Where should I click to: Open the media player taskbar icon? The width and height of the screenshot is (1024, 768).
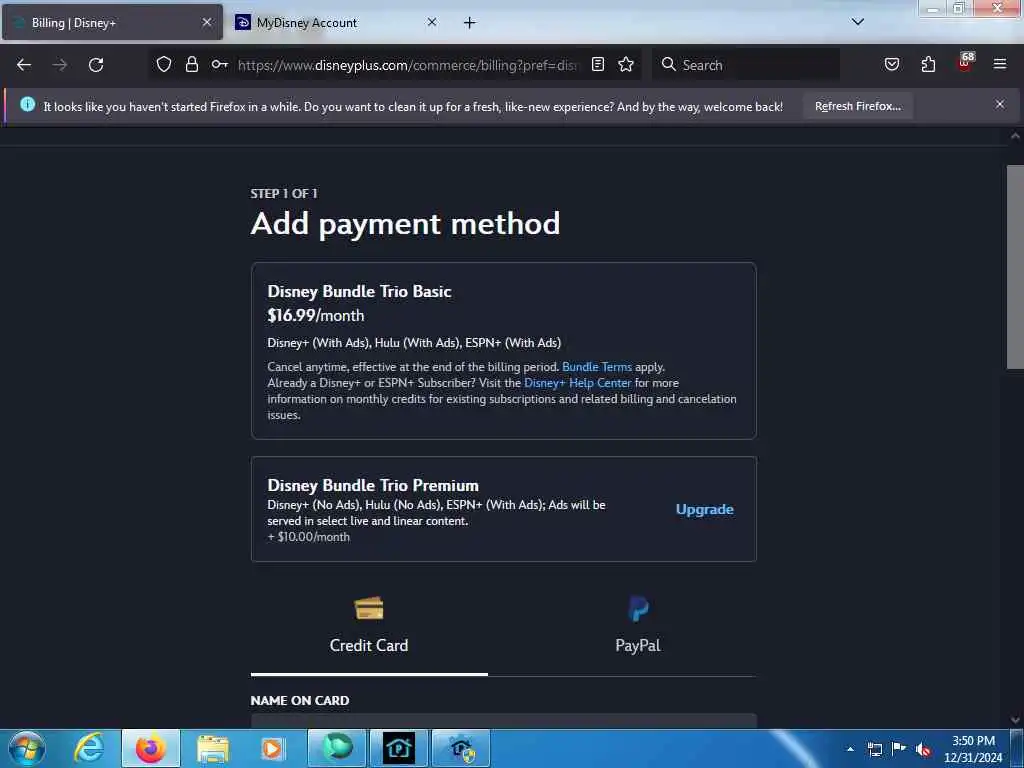(272, 749)
